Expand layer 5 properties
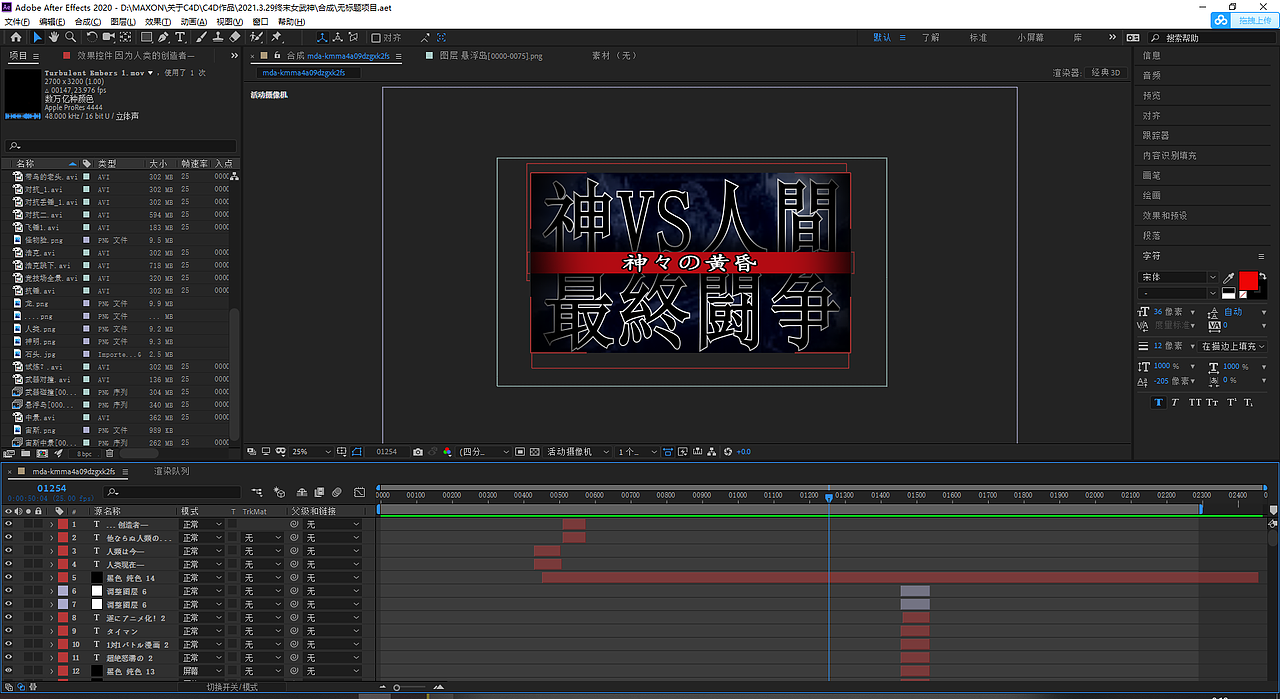Viewport: 1280px width, 699px height. click(51, 578)
